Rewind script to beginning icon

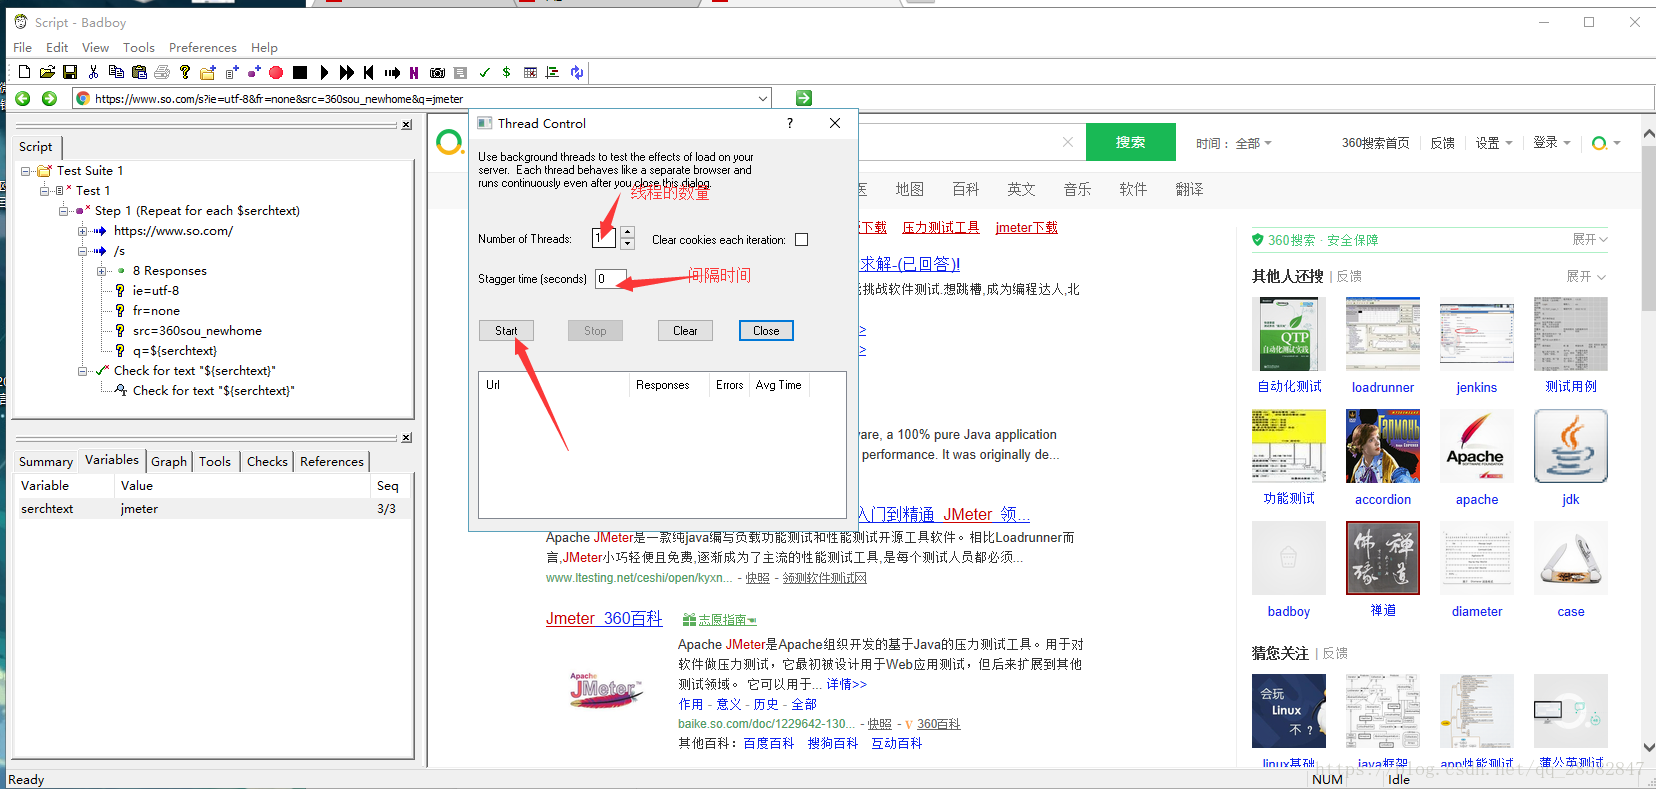coord(369,72)
